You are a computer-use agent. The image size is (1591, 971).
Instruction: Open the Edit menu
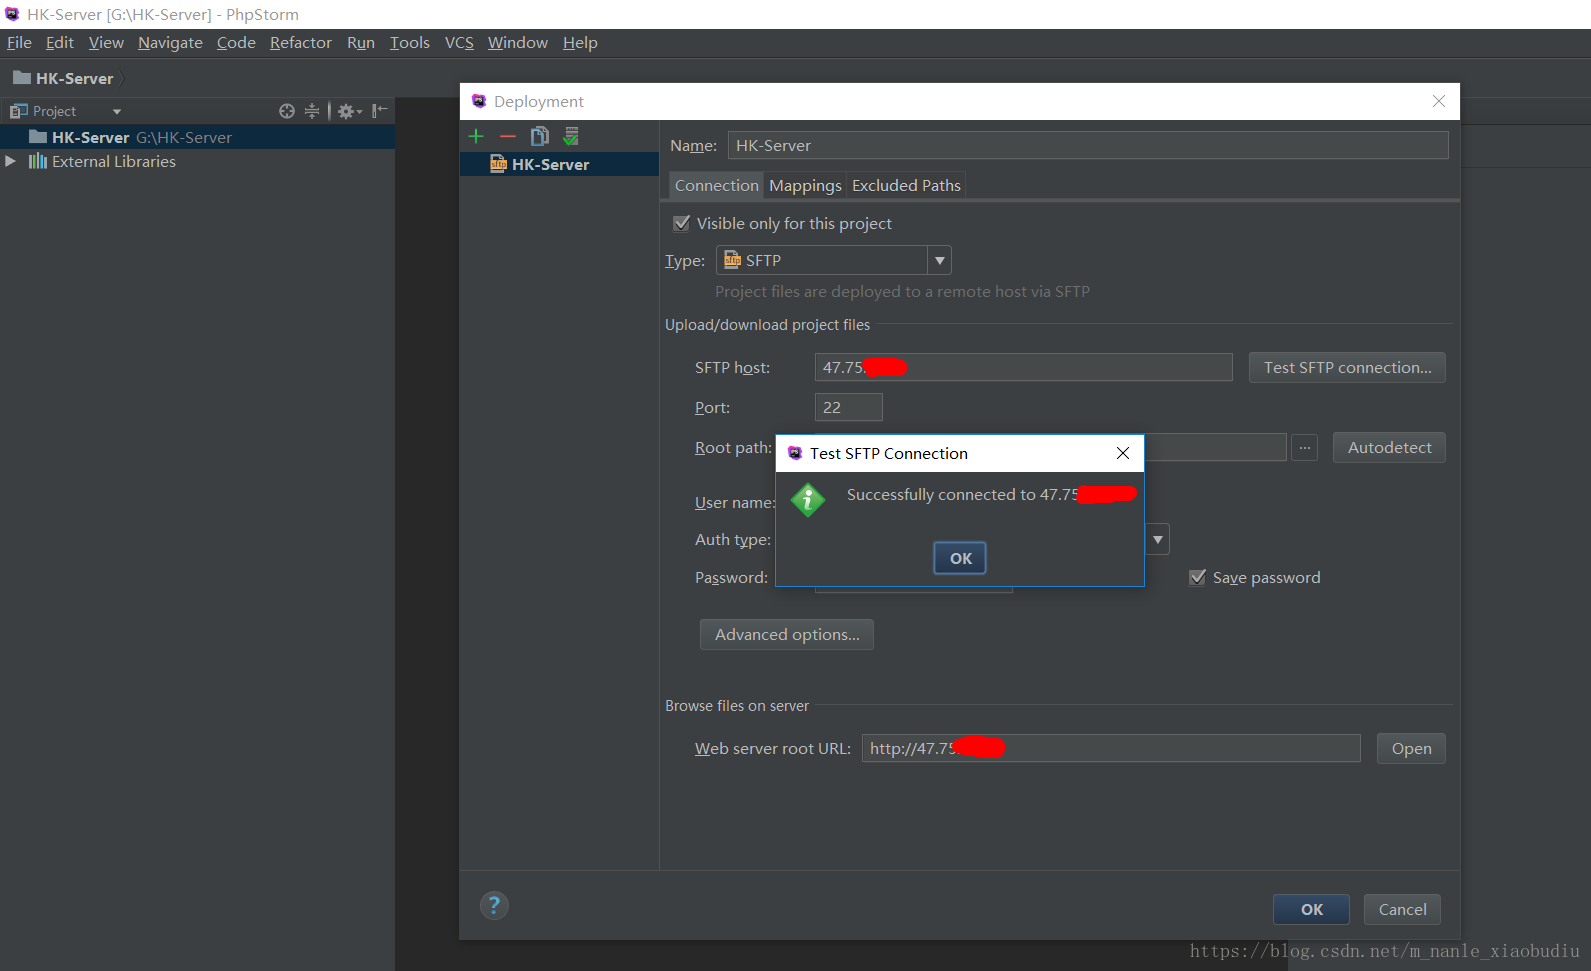[x=60, y=42]
